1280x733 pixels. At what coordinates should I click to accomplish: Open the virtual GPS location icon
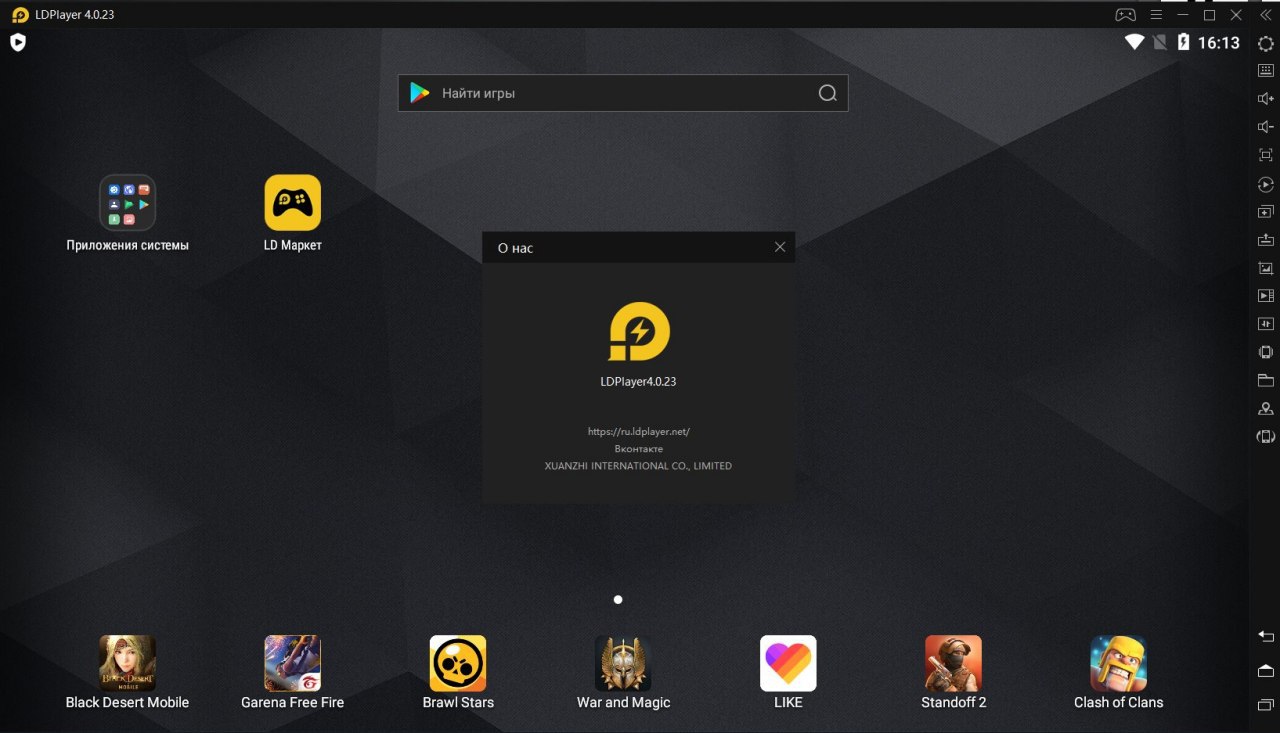pos(1265,408)
